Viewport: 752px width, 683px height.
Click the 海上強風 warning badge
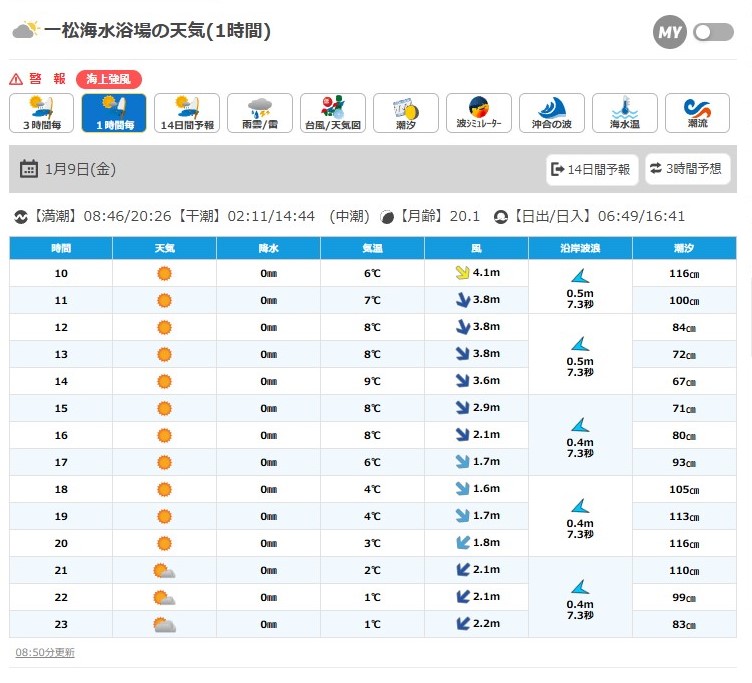click(x=109, y=78)
